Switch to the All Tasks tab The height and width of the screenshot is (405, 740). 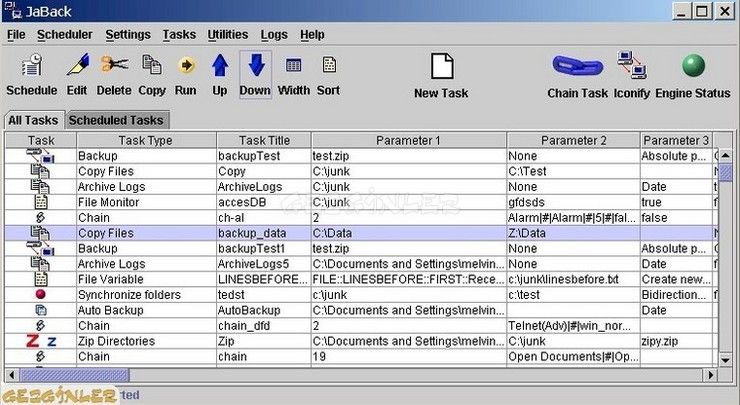33,120
